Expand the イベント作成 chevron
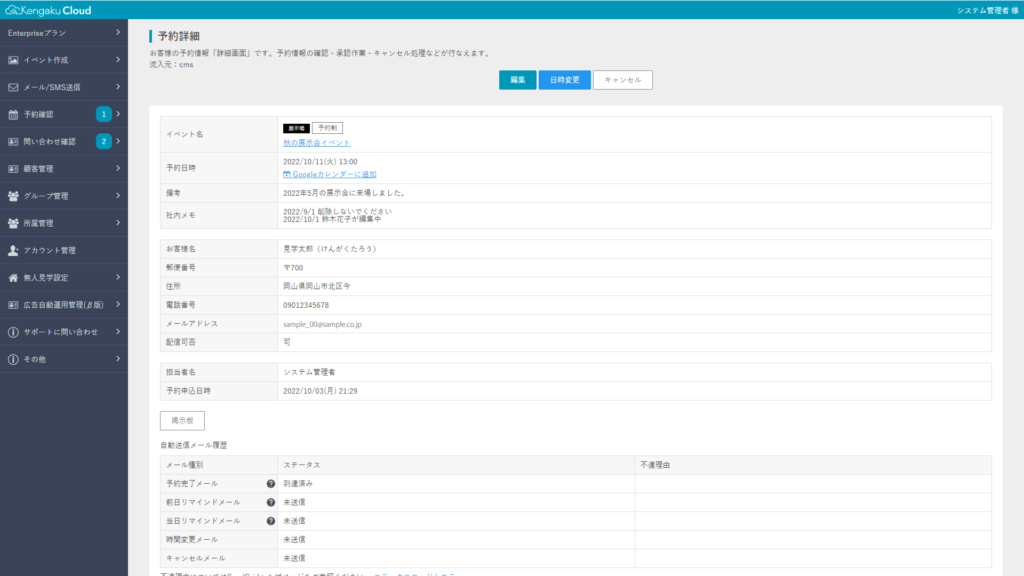This screenshot has height=576, width=1024. pos(118,59)
